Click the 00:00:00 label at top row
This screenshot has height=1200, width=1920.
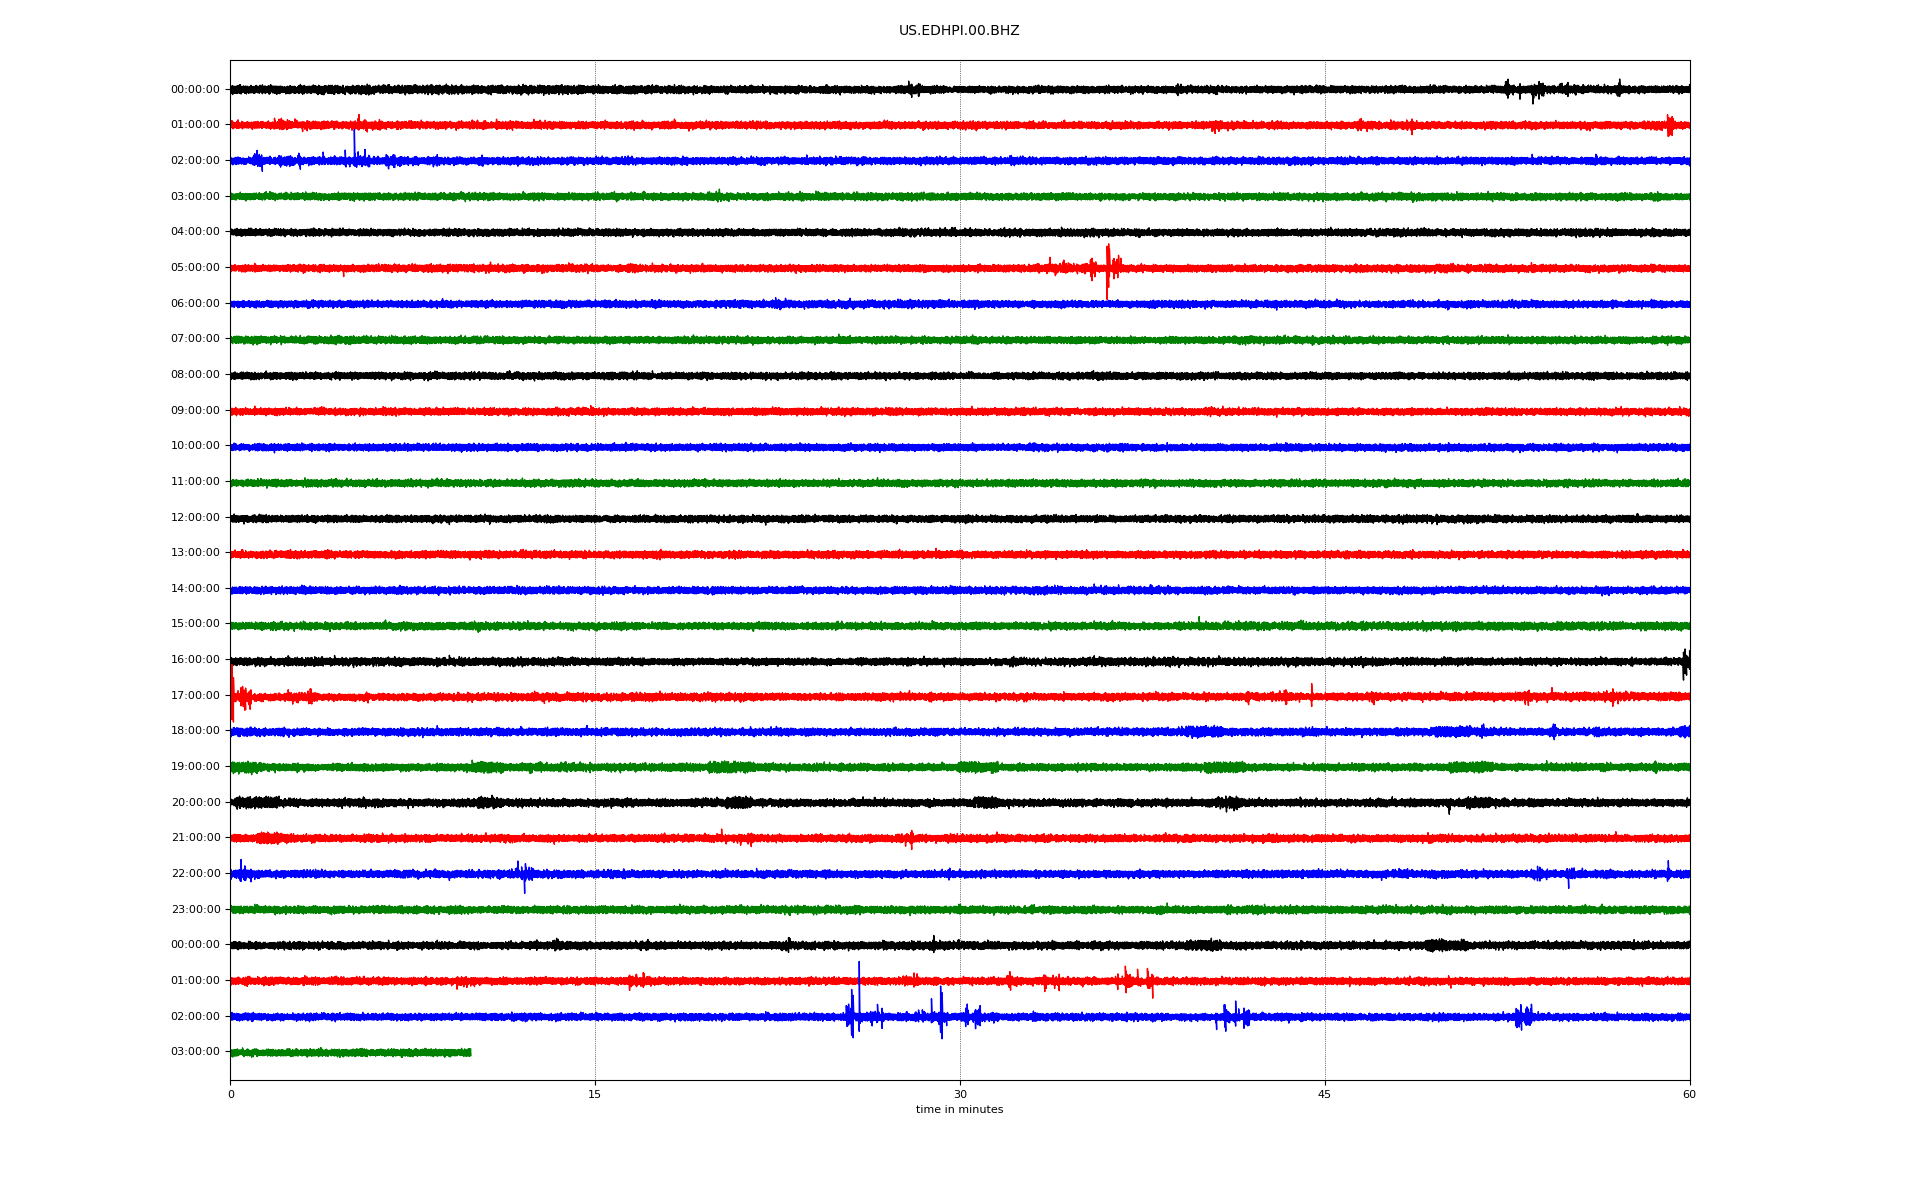195,90
